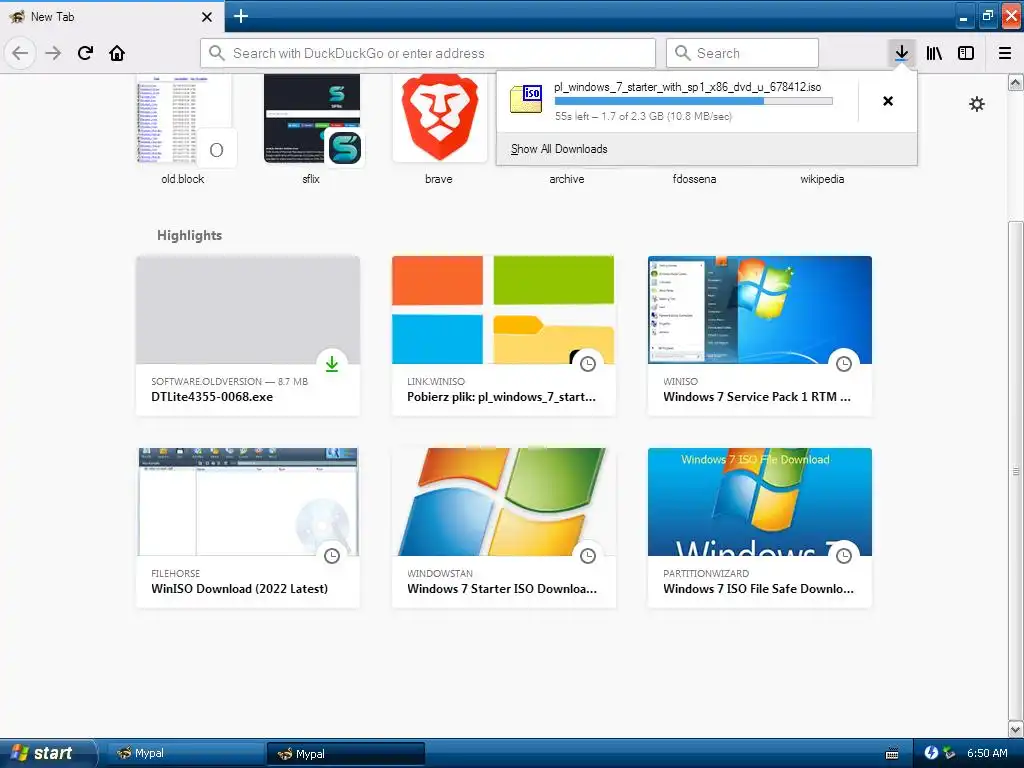The height and width of the screenshot is (768, 1024).
Task: Open Windows 7 ISO File Safe Download card
Action: [760, 528]
